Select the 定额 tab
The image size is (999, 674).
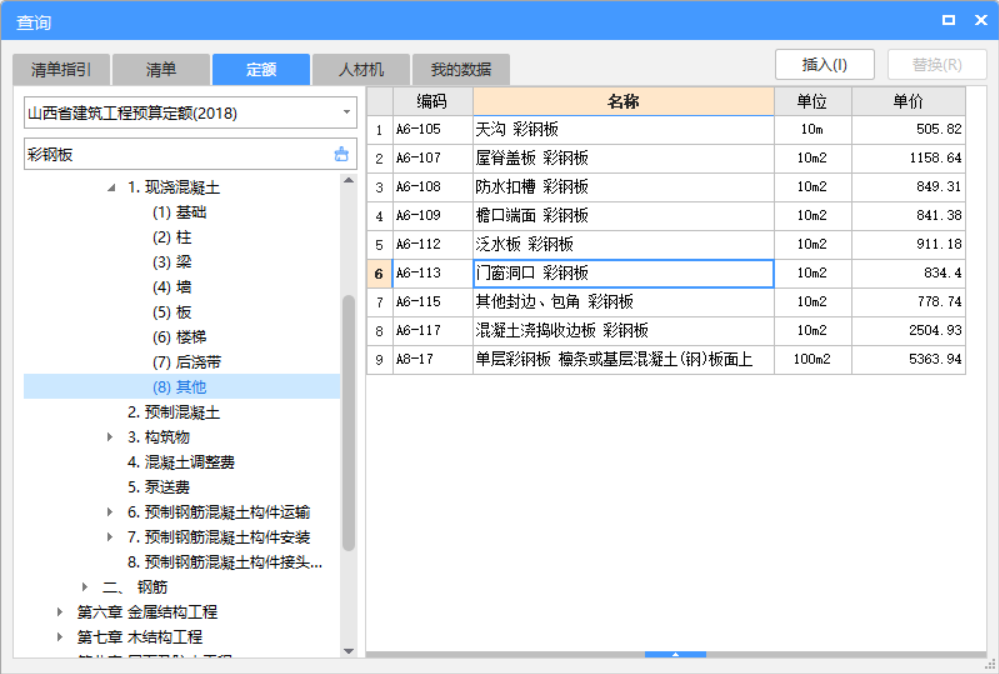261,69
